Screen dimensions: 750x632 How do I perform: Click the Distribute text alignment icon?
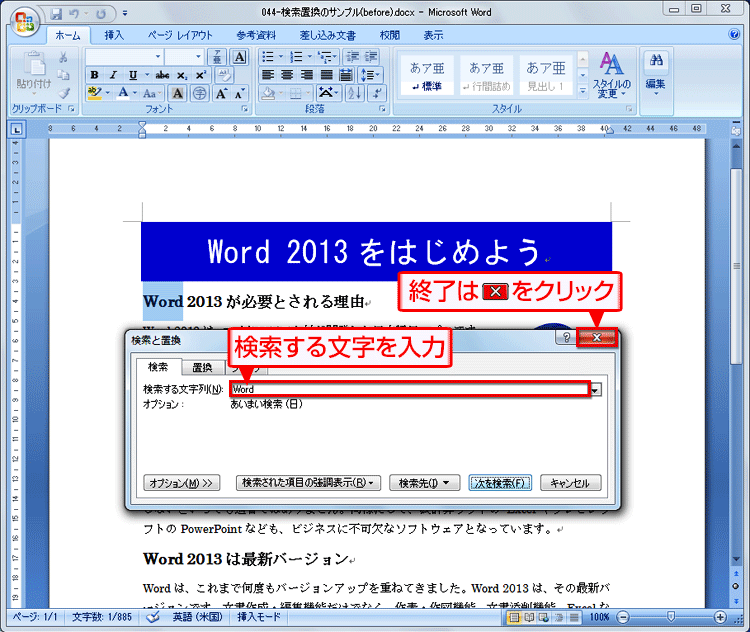click(345, 75)
